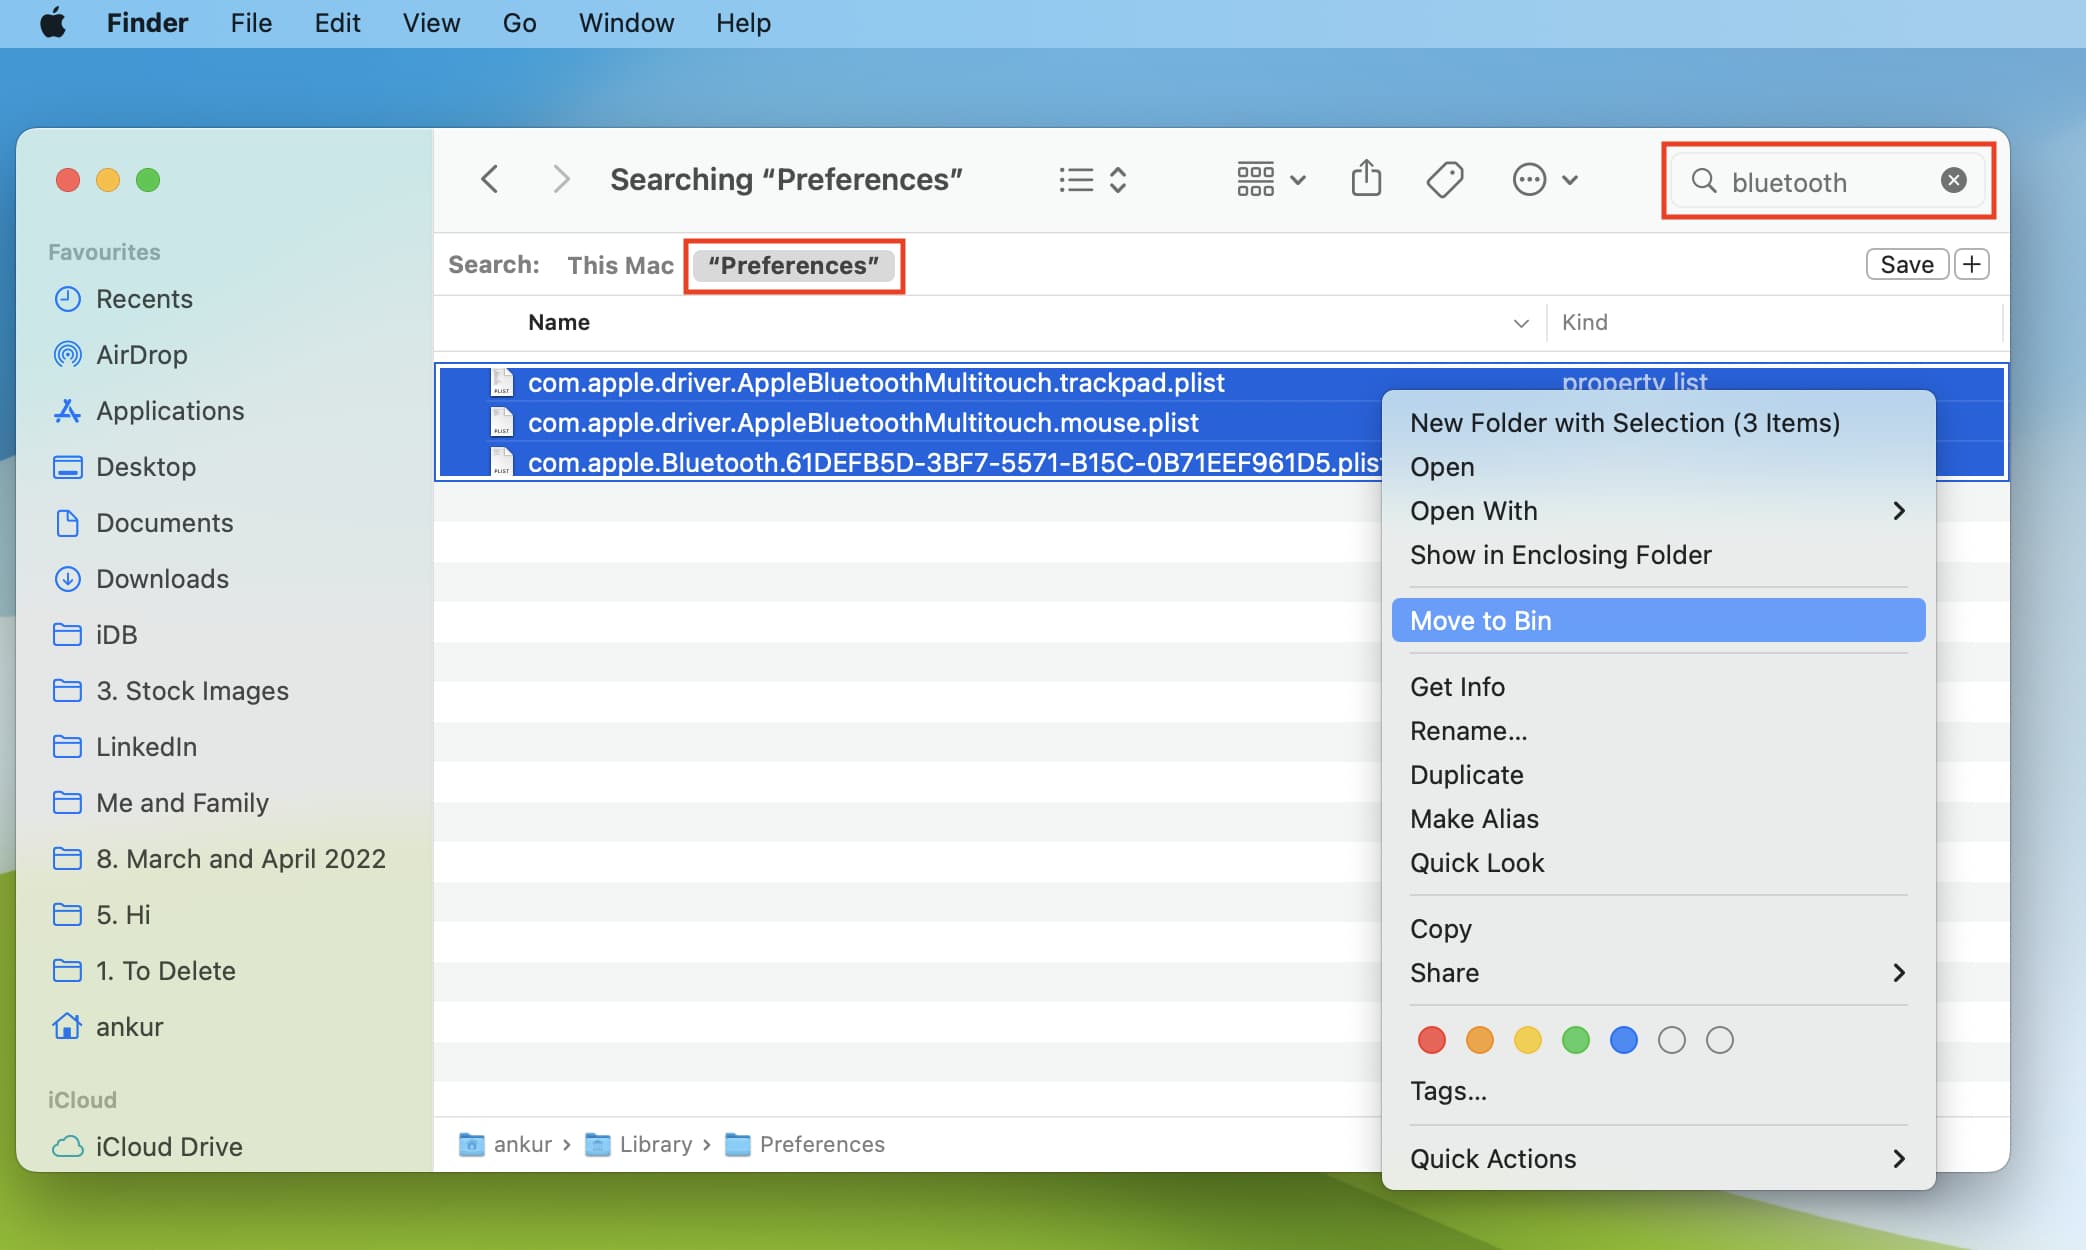Save the current search
2086x1250 pixels.
[x=1907, y=265]
